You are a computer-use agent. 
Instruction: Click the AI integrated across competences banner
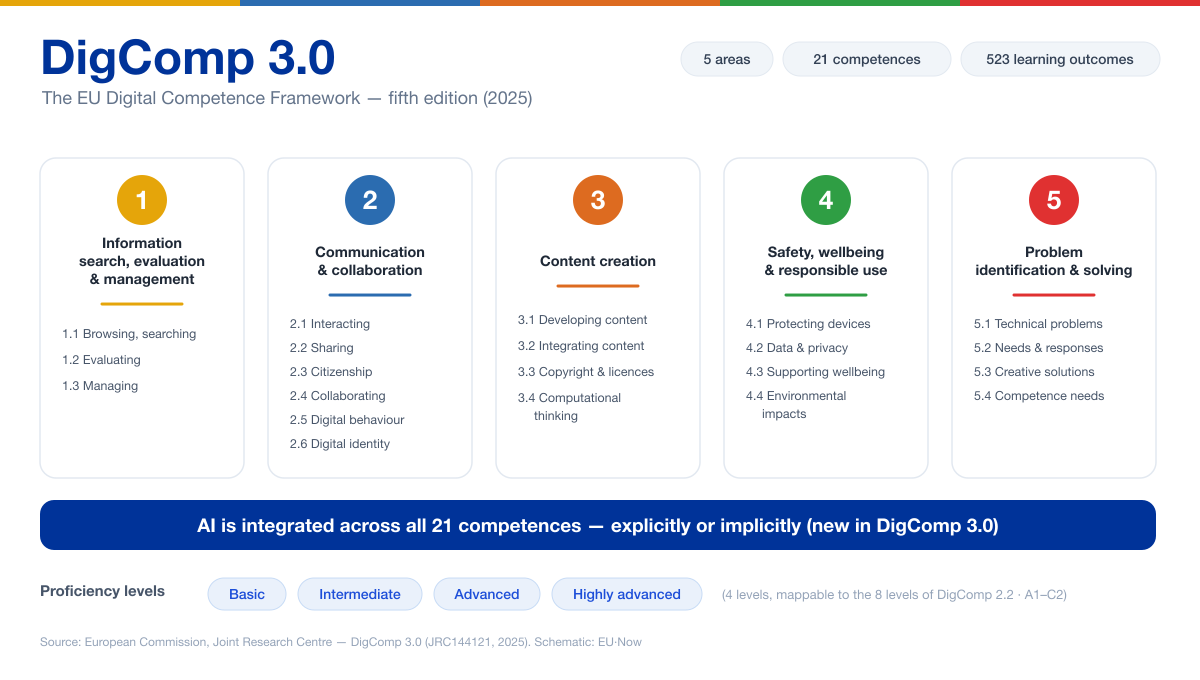coord(598,525)
